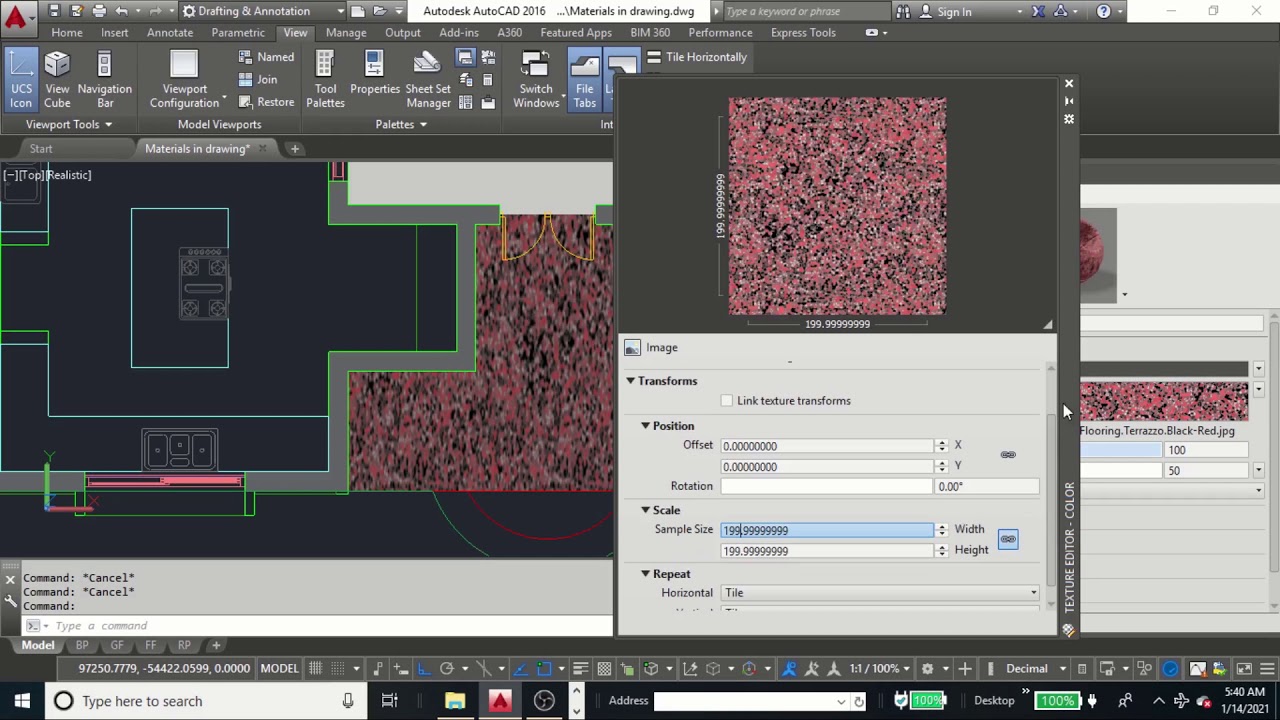Viewport: 1280px width, 720px height.
Task: Toggle File Tabs display
Action: click(x=584, y=79)
